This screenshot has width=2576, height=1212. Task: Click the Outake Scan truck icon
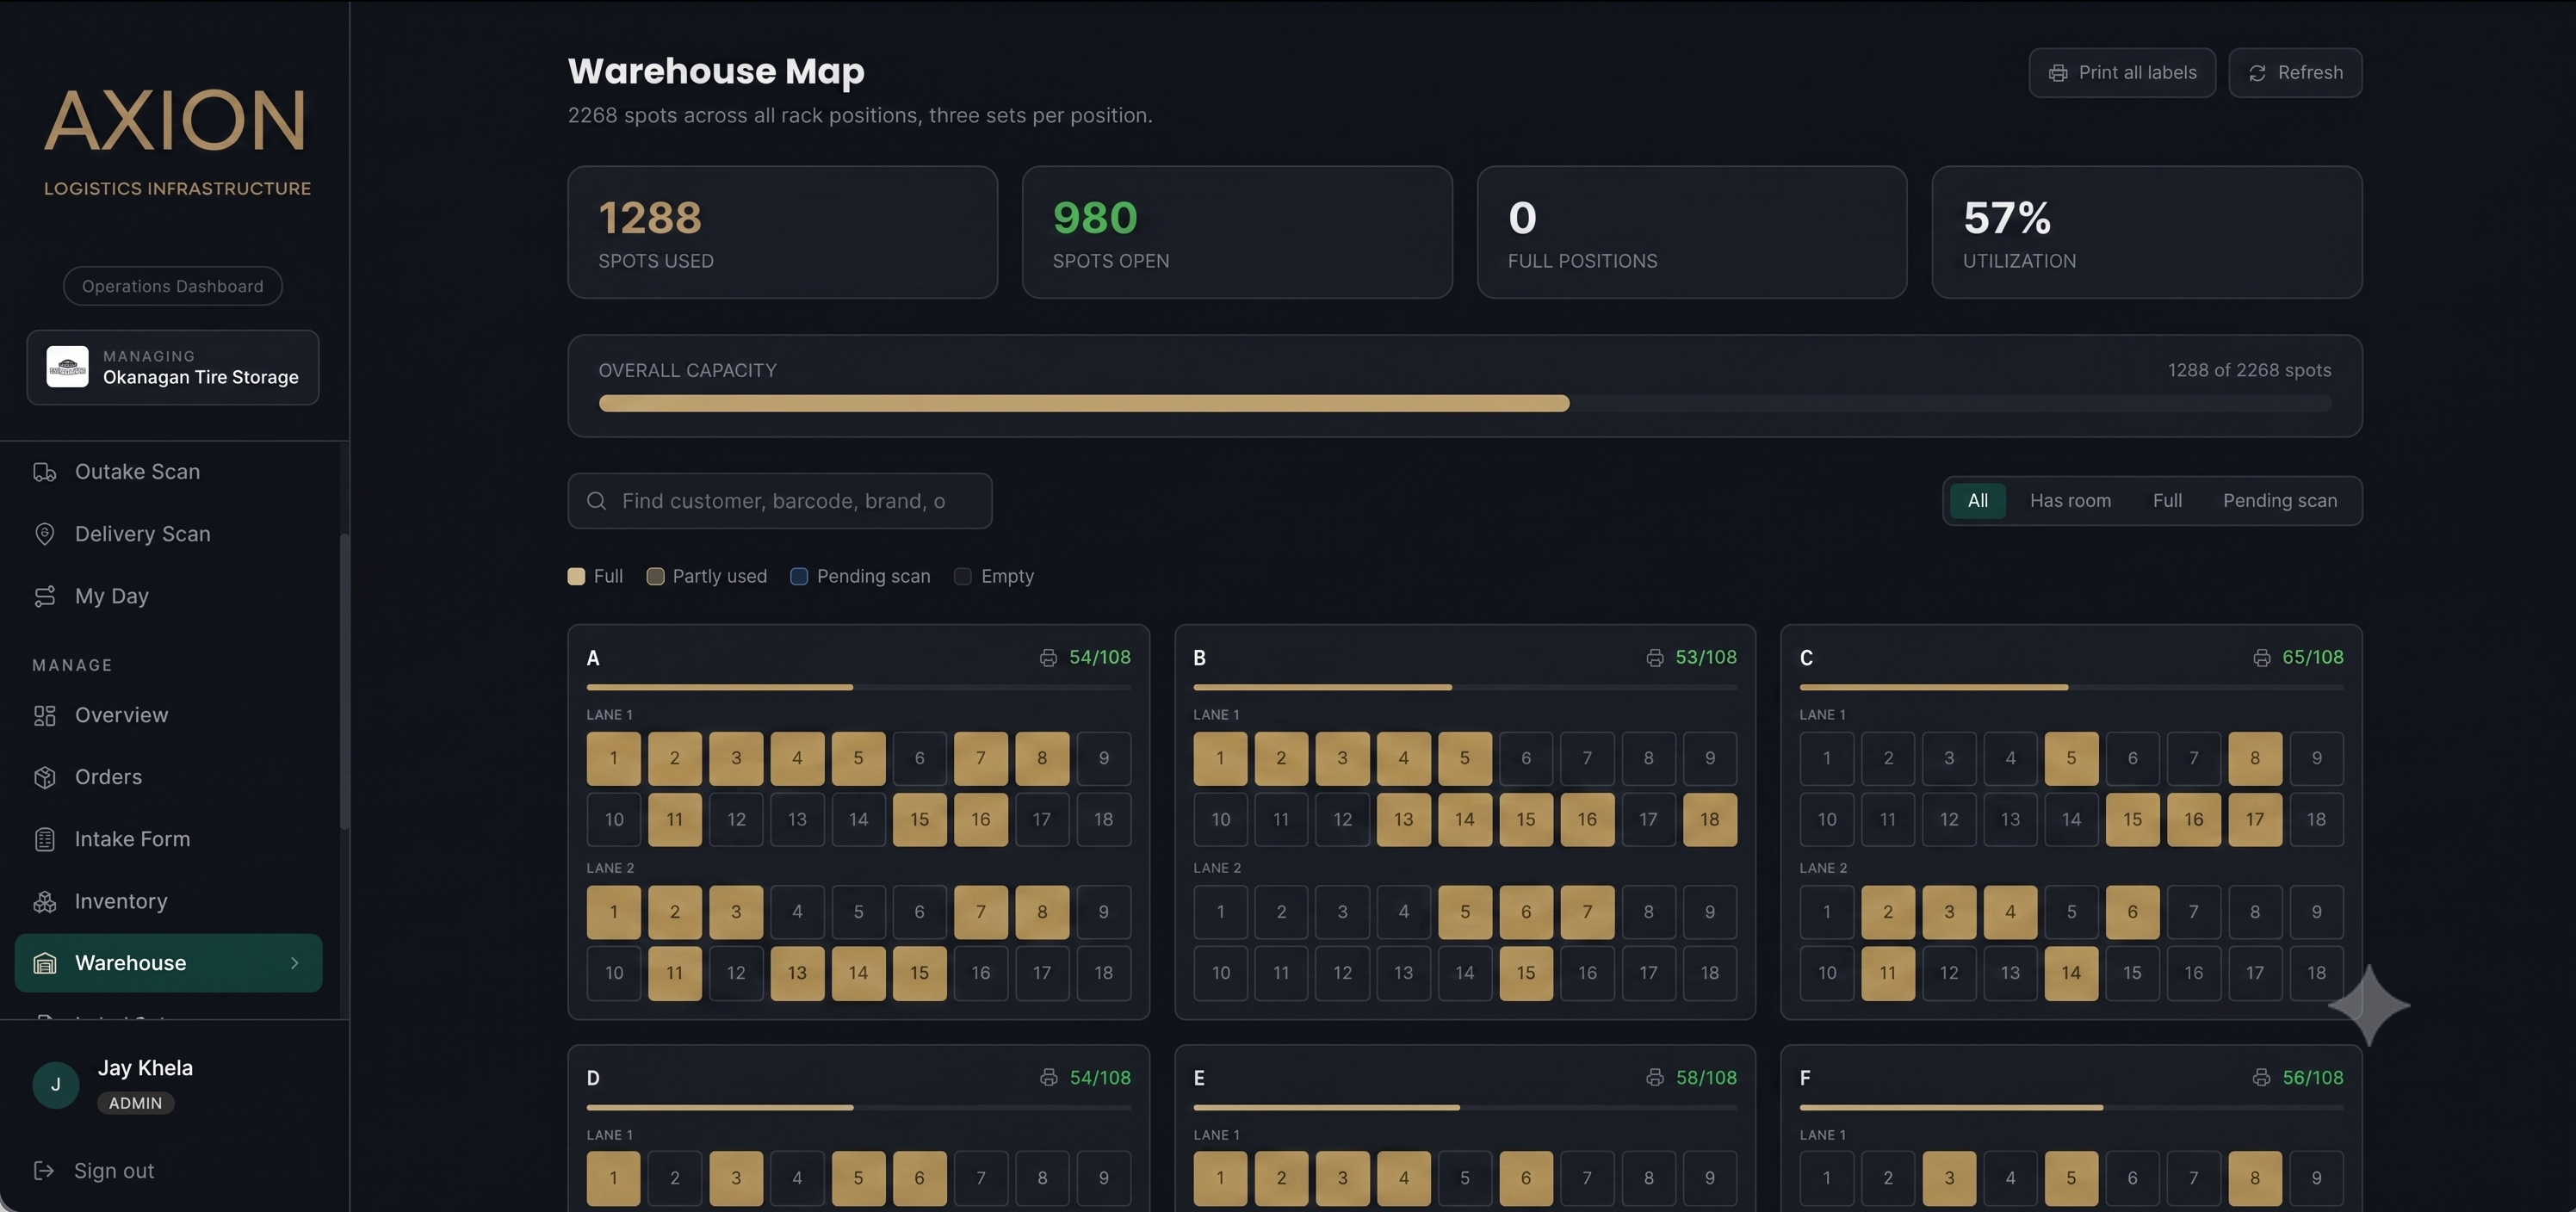(44, 472)
